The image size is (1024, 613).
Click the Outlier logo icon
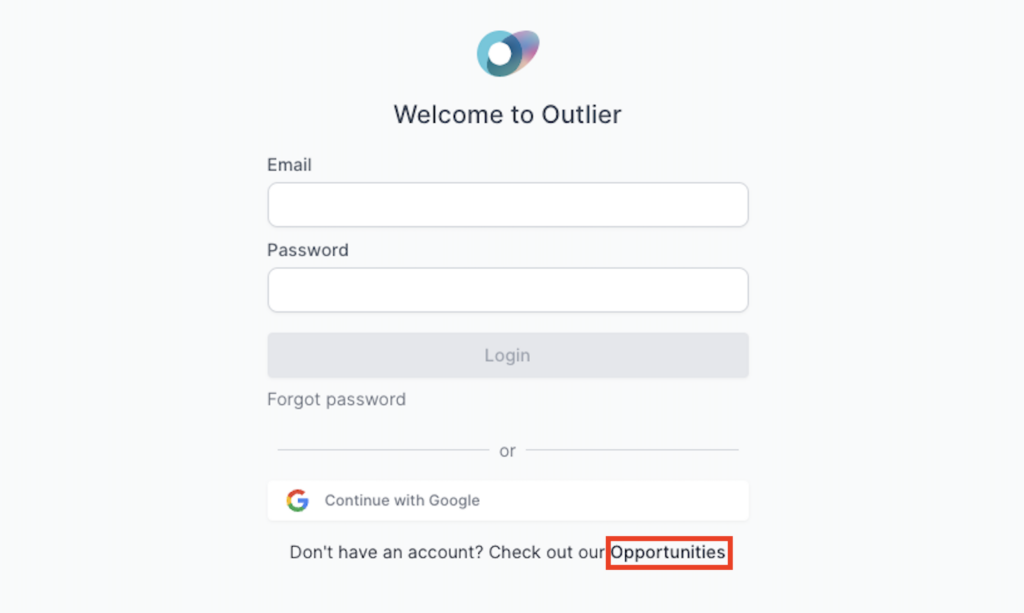508,53
